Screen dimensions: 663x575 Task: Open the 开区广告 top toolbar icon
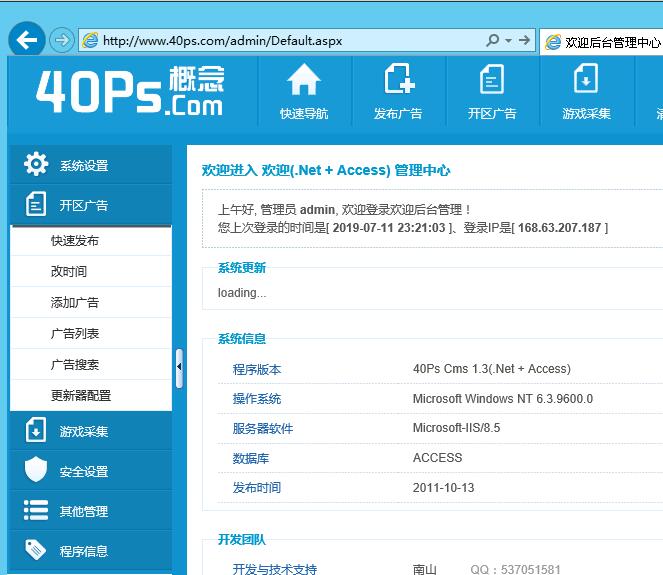point(492,91)
